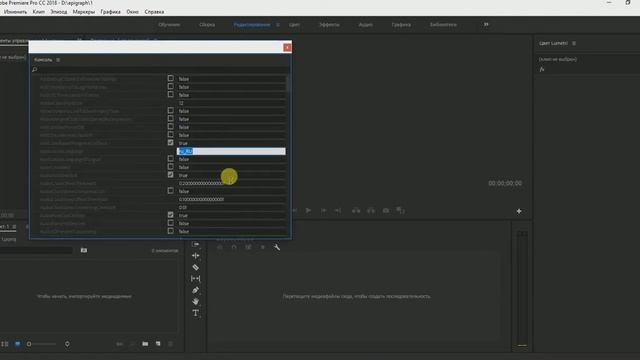Image resolution: width=640 pixels, height=360 pixels.
Task: Open the Эпизод menu
Action: pos(59,12)
